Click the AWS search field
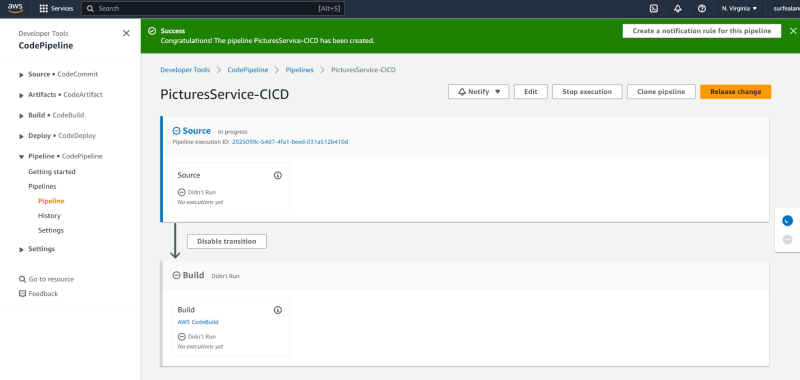Image resolution: width=800 pixels, height=380 pixels. click(213, 9)
